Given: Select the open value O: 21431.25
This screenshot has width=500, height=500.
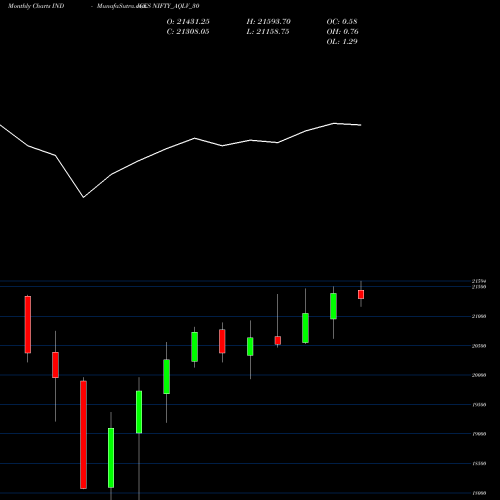Looking at the screenshot, I should click(188, 22).
